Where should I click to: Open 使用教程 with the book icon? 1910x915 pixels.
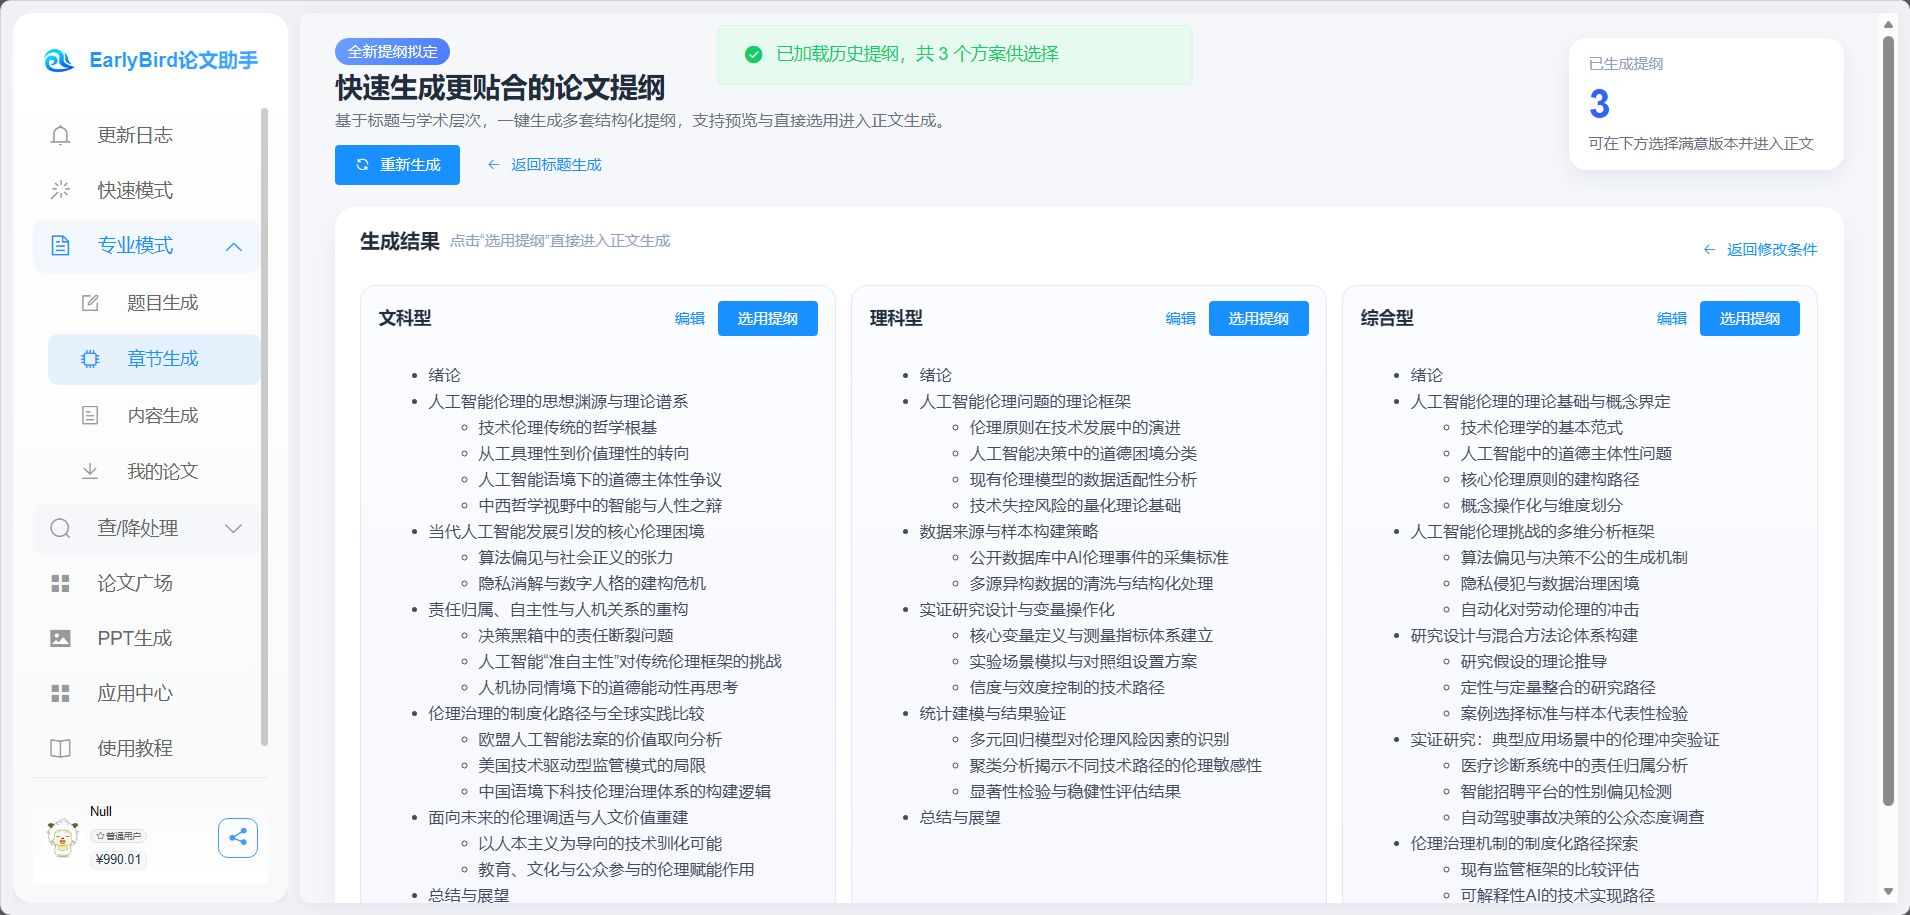tap(60, 748)
